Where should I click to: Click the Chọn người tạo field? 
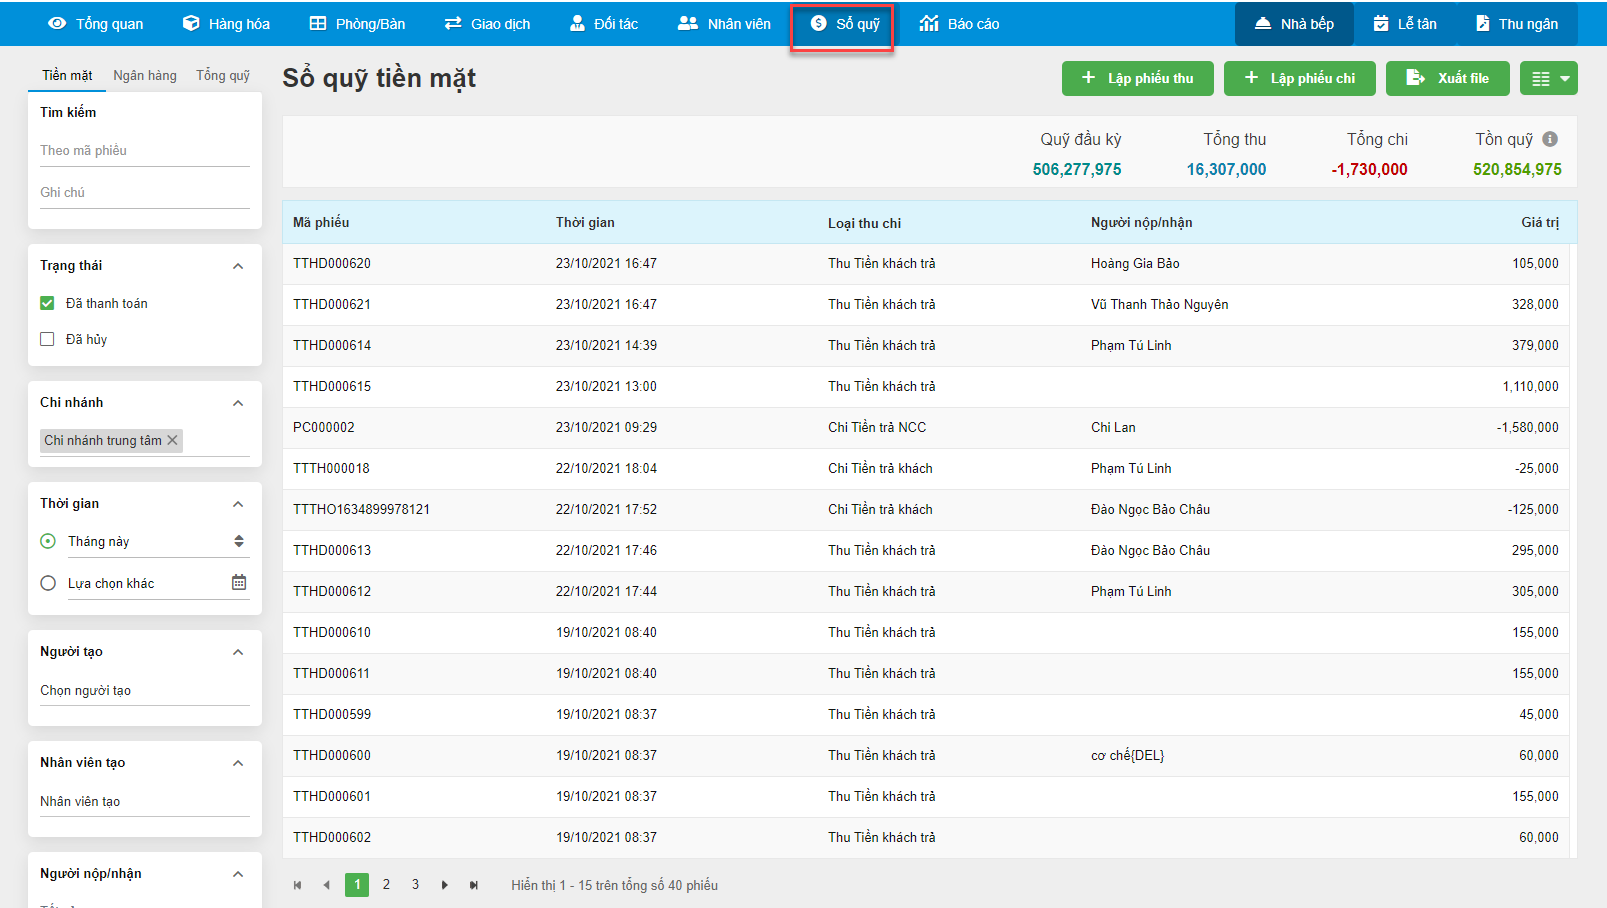pyautogui.click(x=145, y=690)
